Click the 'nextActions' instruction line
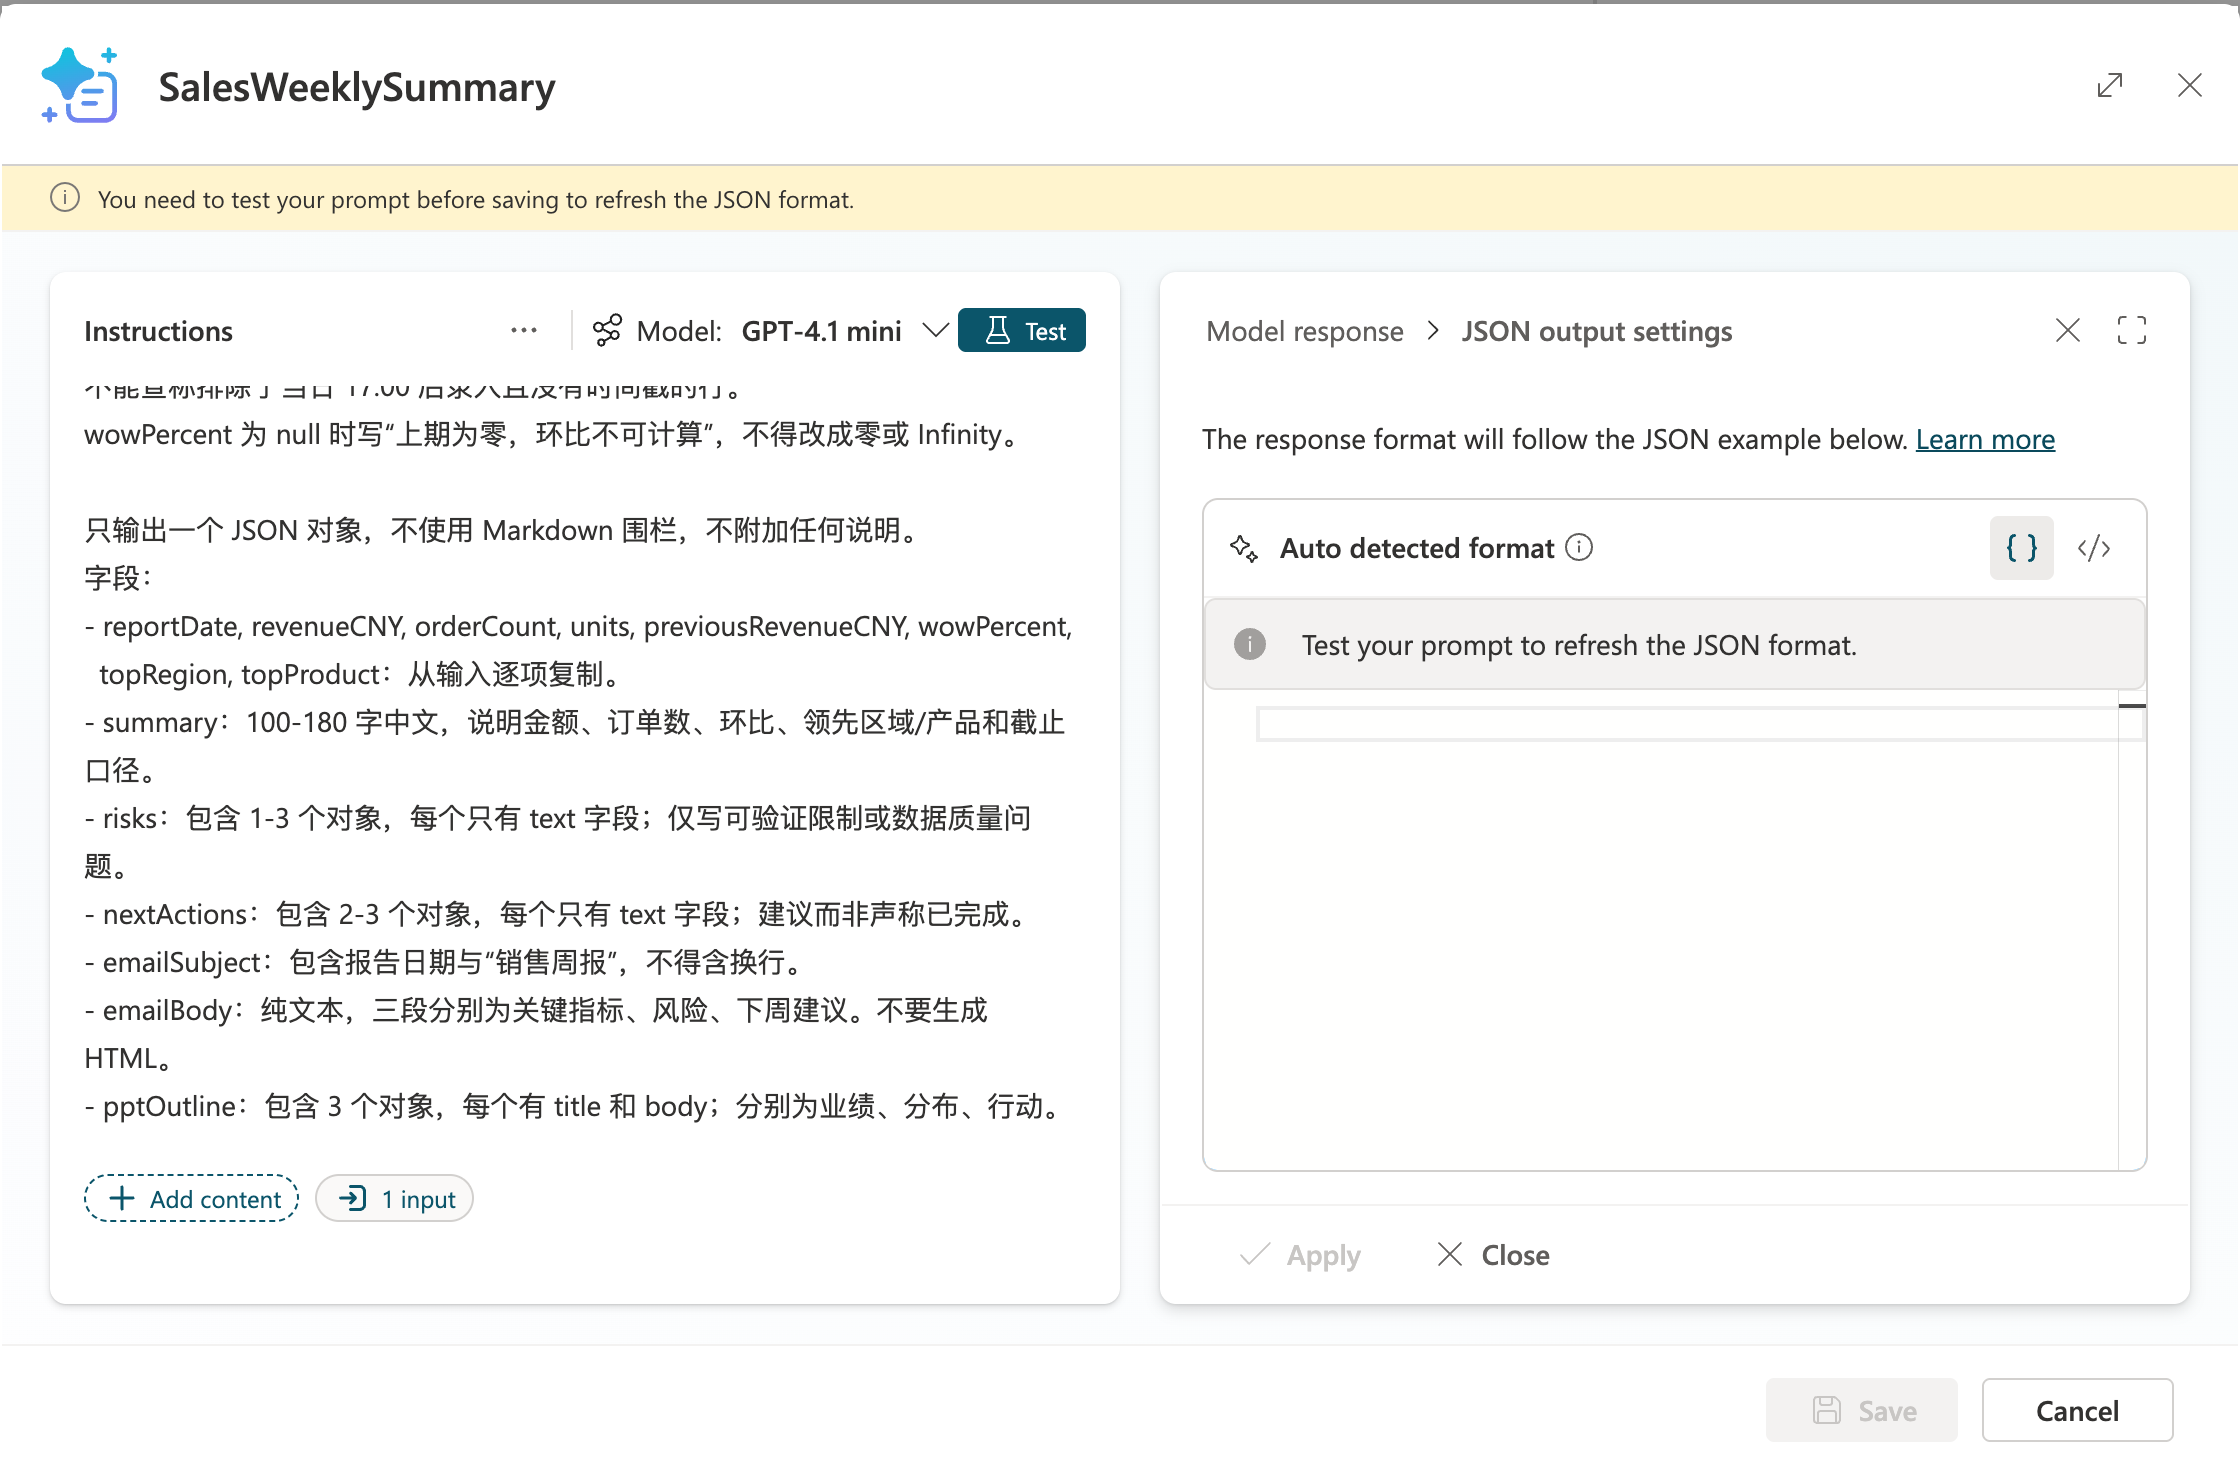This screenshot has height=1460, width=2240. point(558,914)
